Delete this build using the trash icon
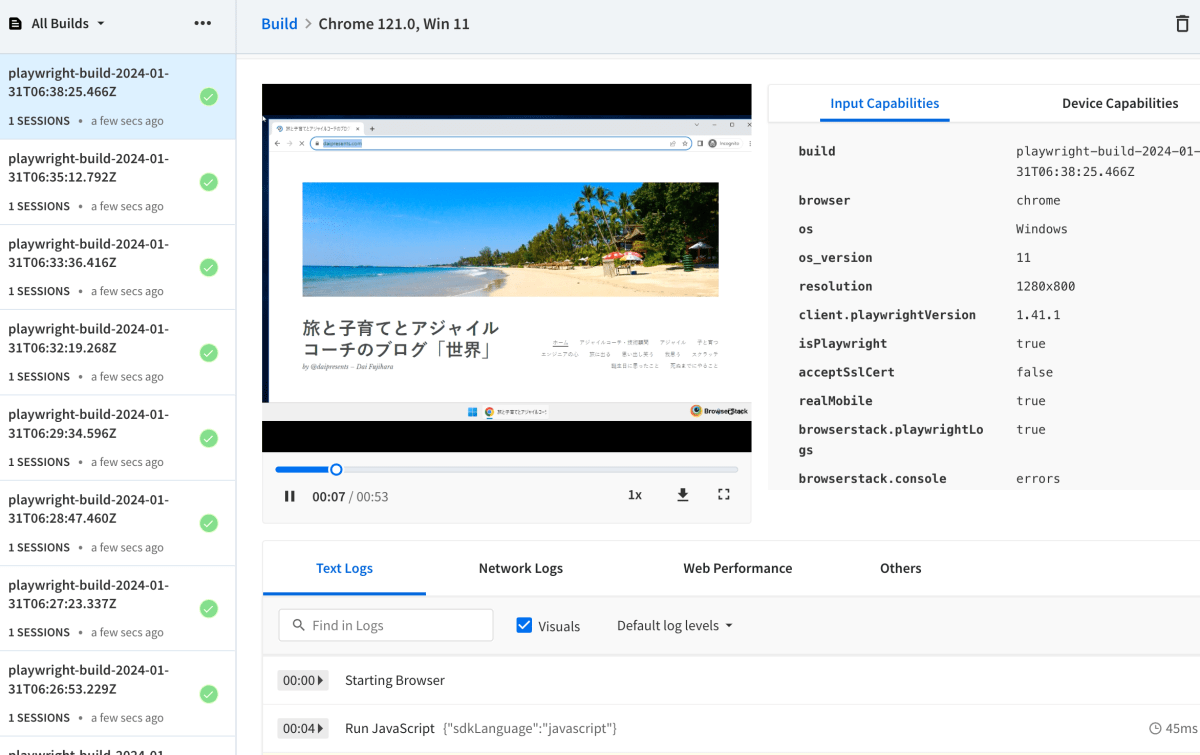Viewport: 1200px width, 755px height. (1182, 22)
